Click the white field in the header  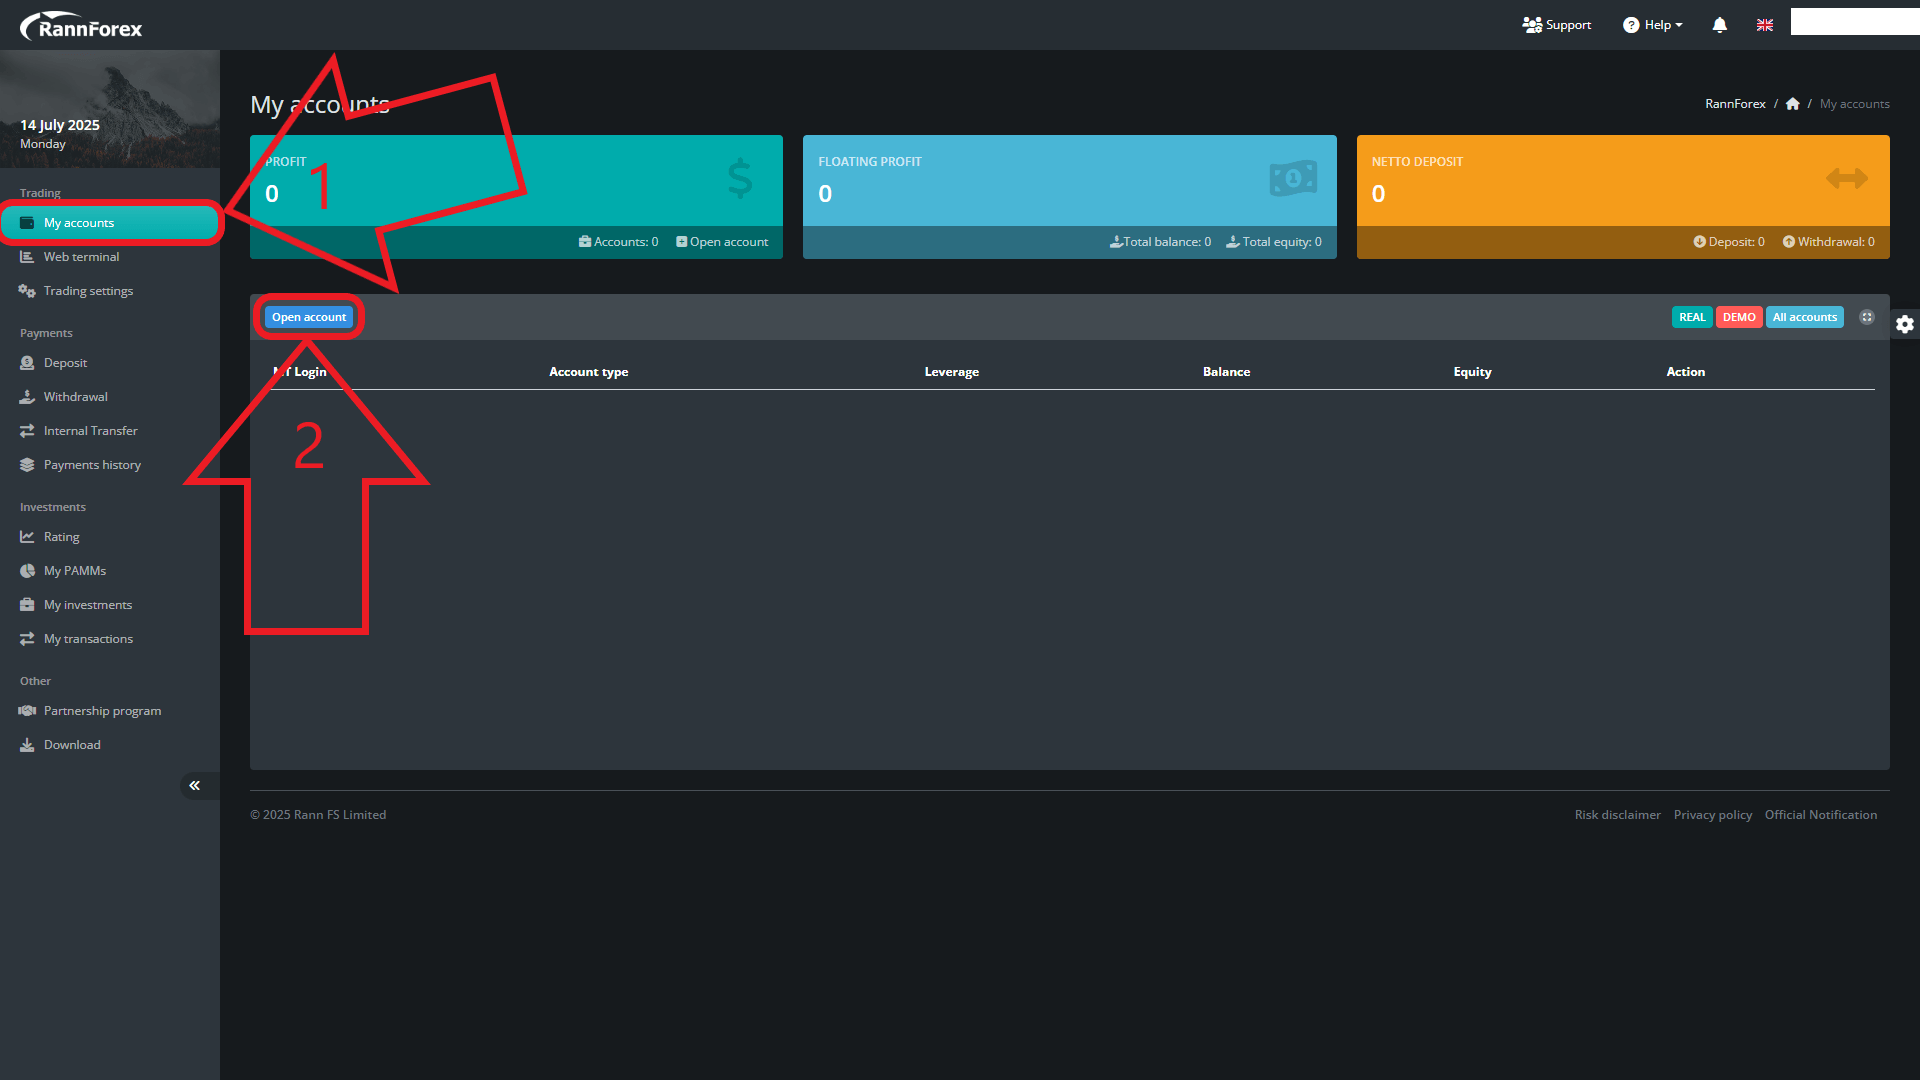(1855, 22)
